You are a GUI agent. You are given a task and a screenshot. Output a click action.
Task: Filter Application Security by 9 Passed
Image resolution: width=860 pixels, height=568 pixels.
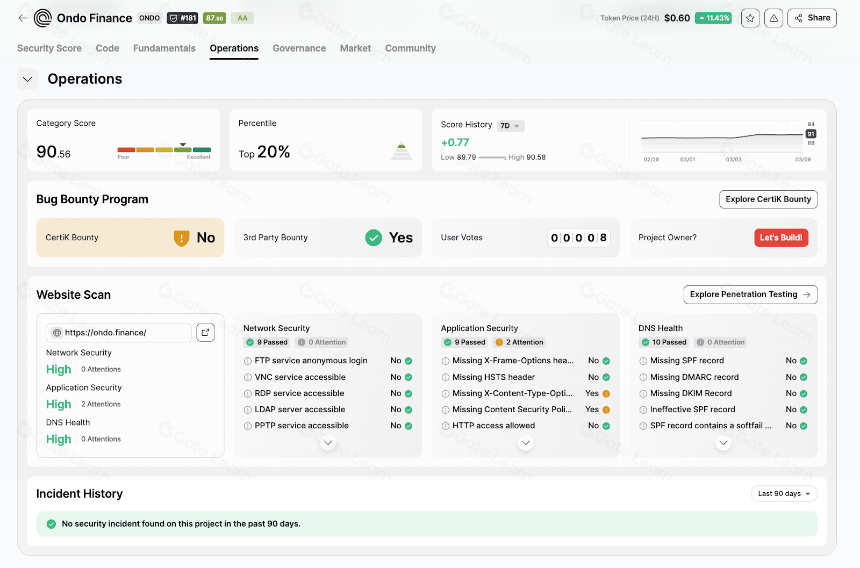(465, 342)
